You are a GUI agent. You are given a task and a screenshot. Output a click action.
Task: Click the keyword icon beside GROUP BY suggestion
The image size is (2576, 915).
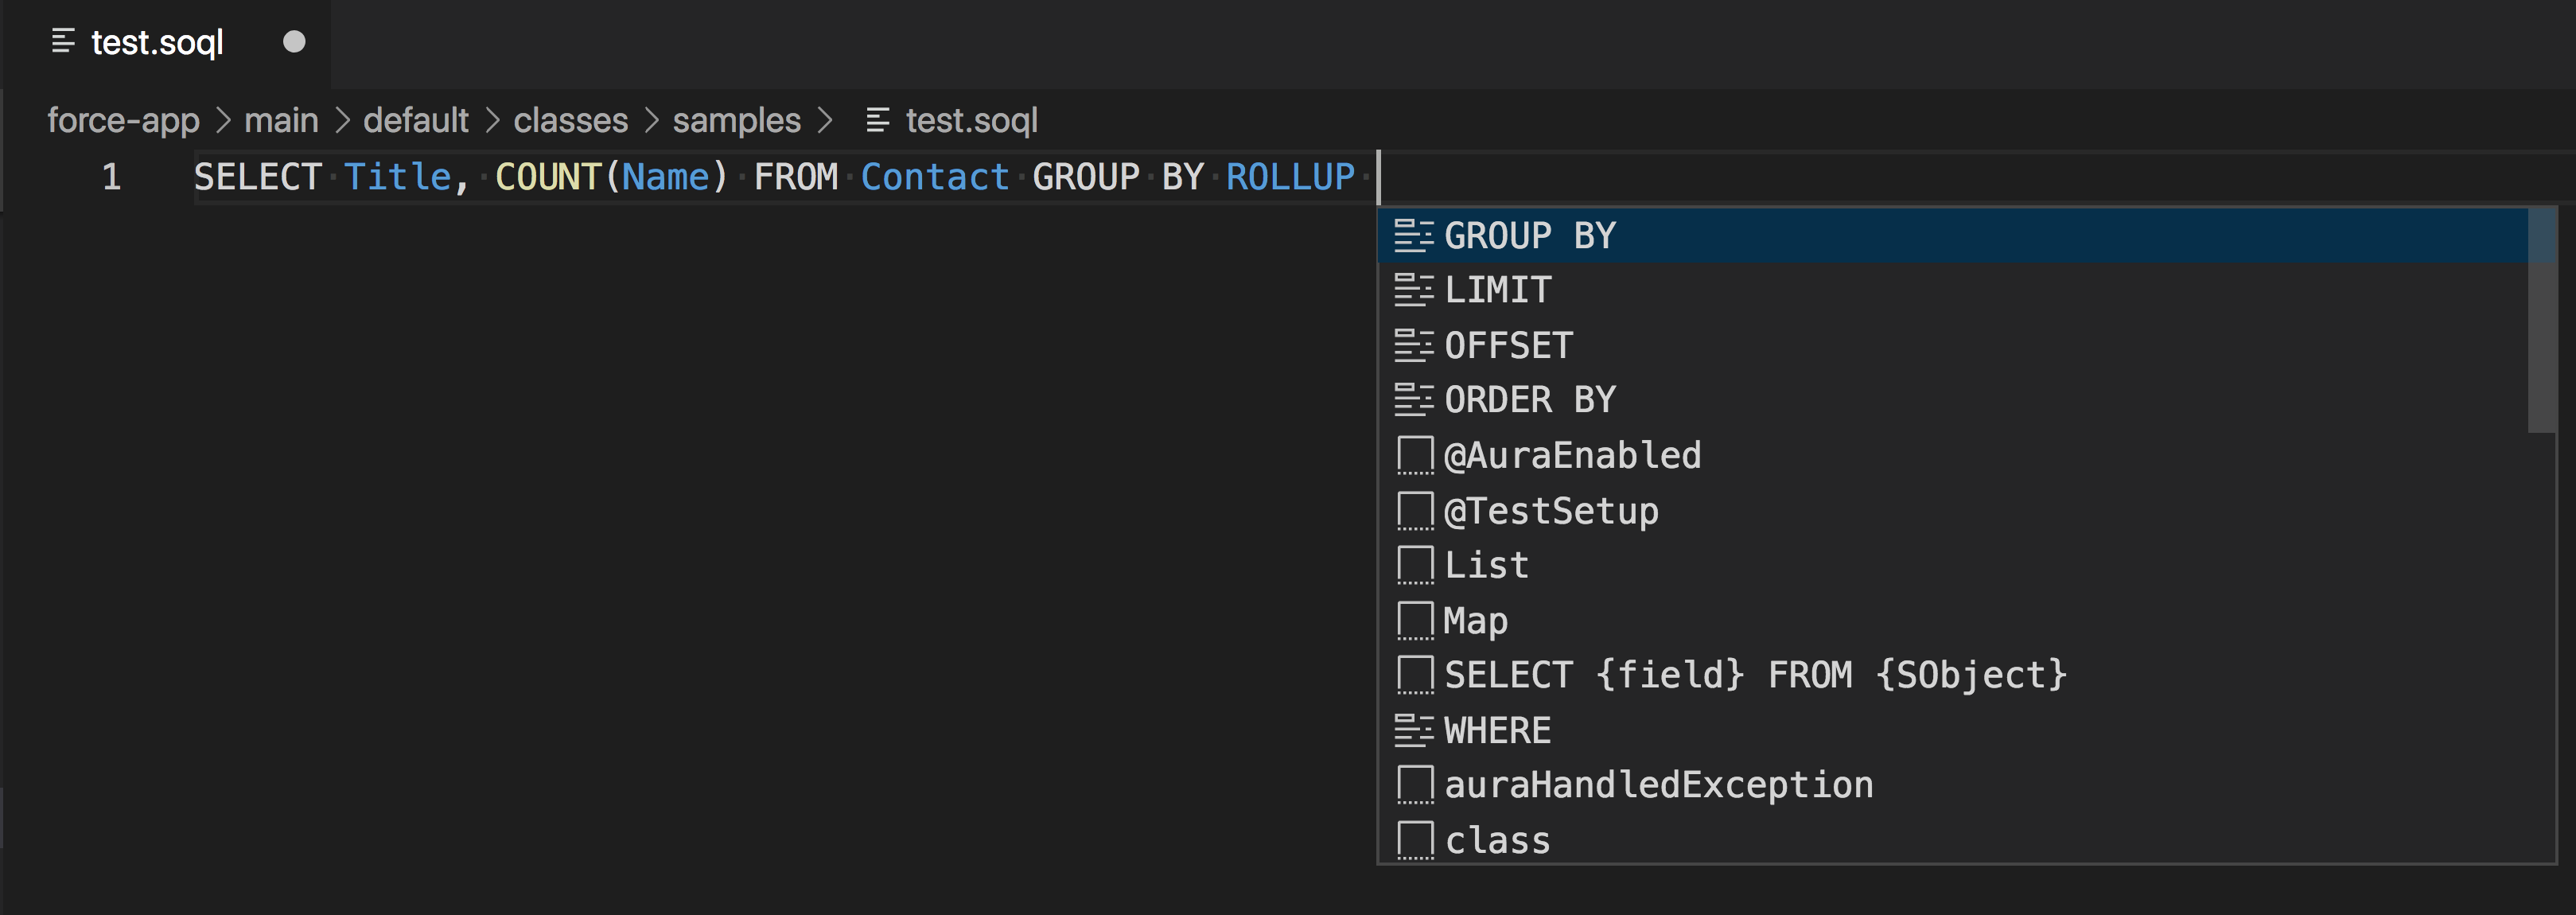(x=1413, y=236)
